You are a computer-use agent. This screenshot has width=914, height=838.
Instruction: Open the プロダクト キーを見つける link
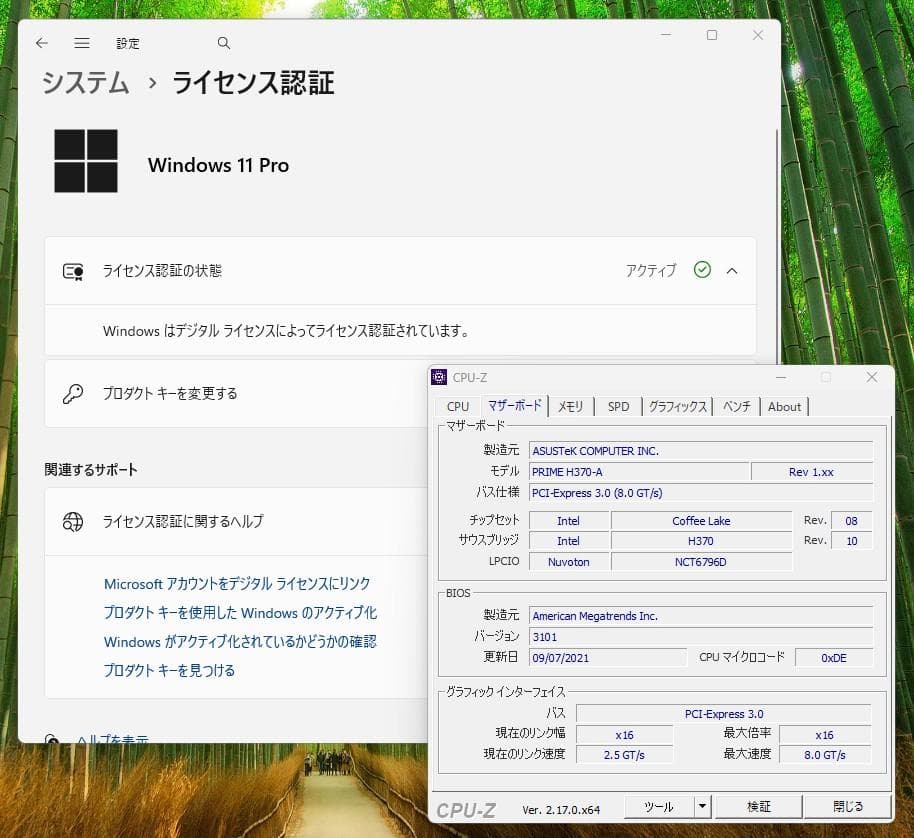(x=169, y=670)
